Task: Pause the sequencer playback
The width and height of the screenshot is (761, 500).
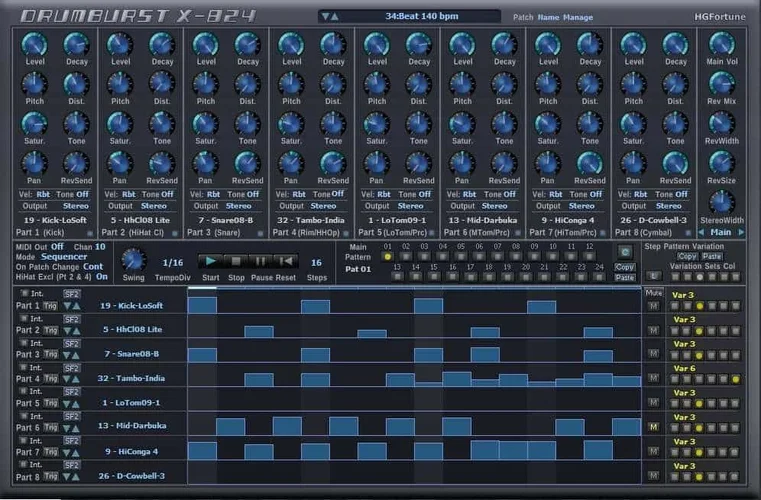Action: [260, 261]
